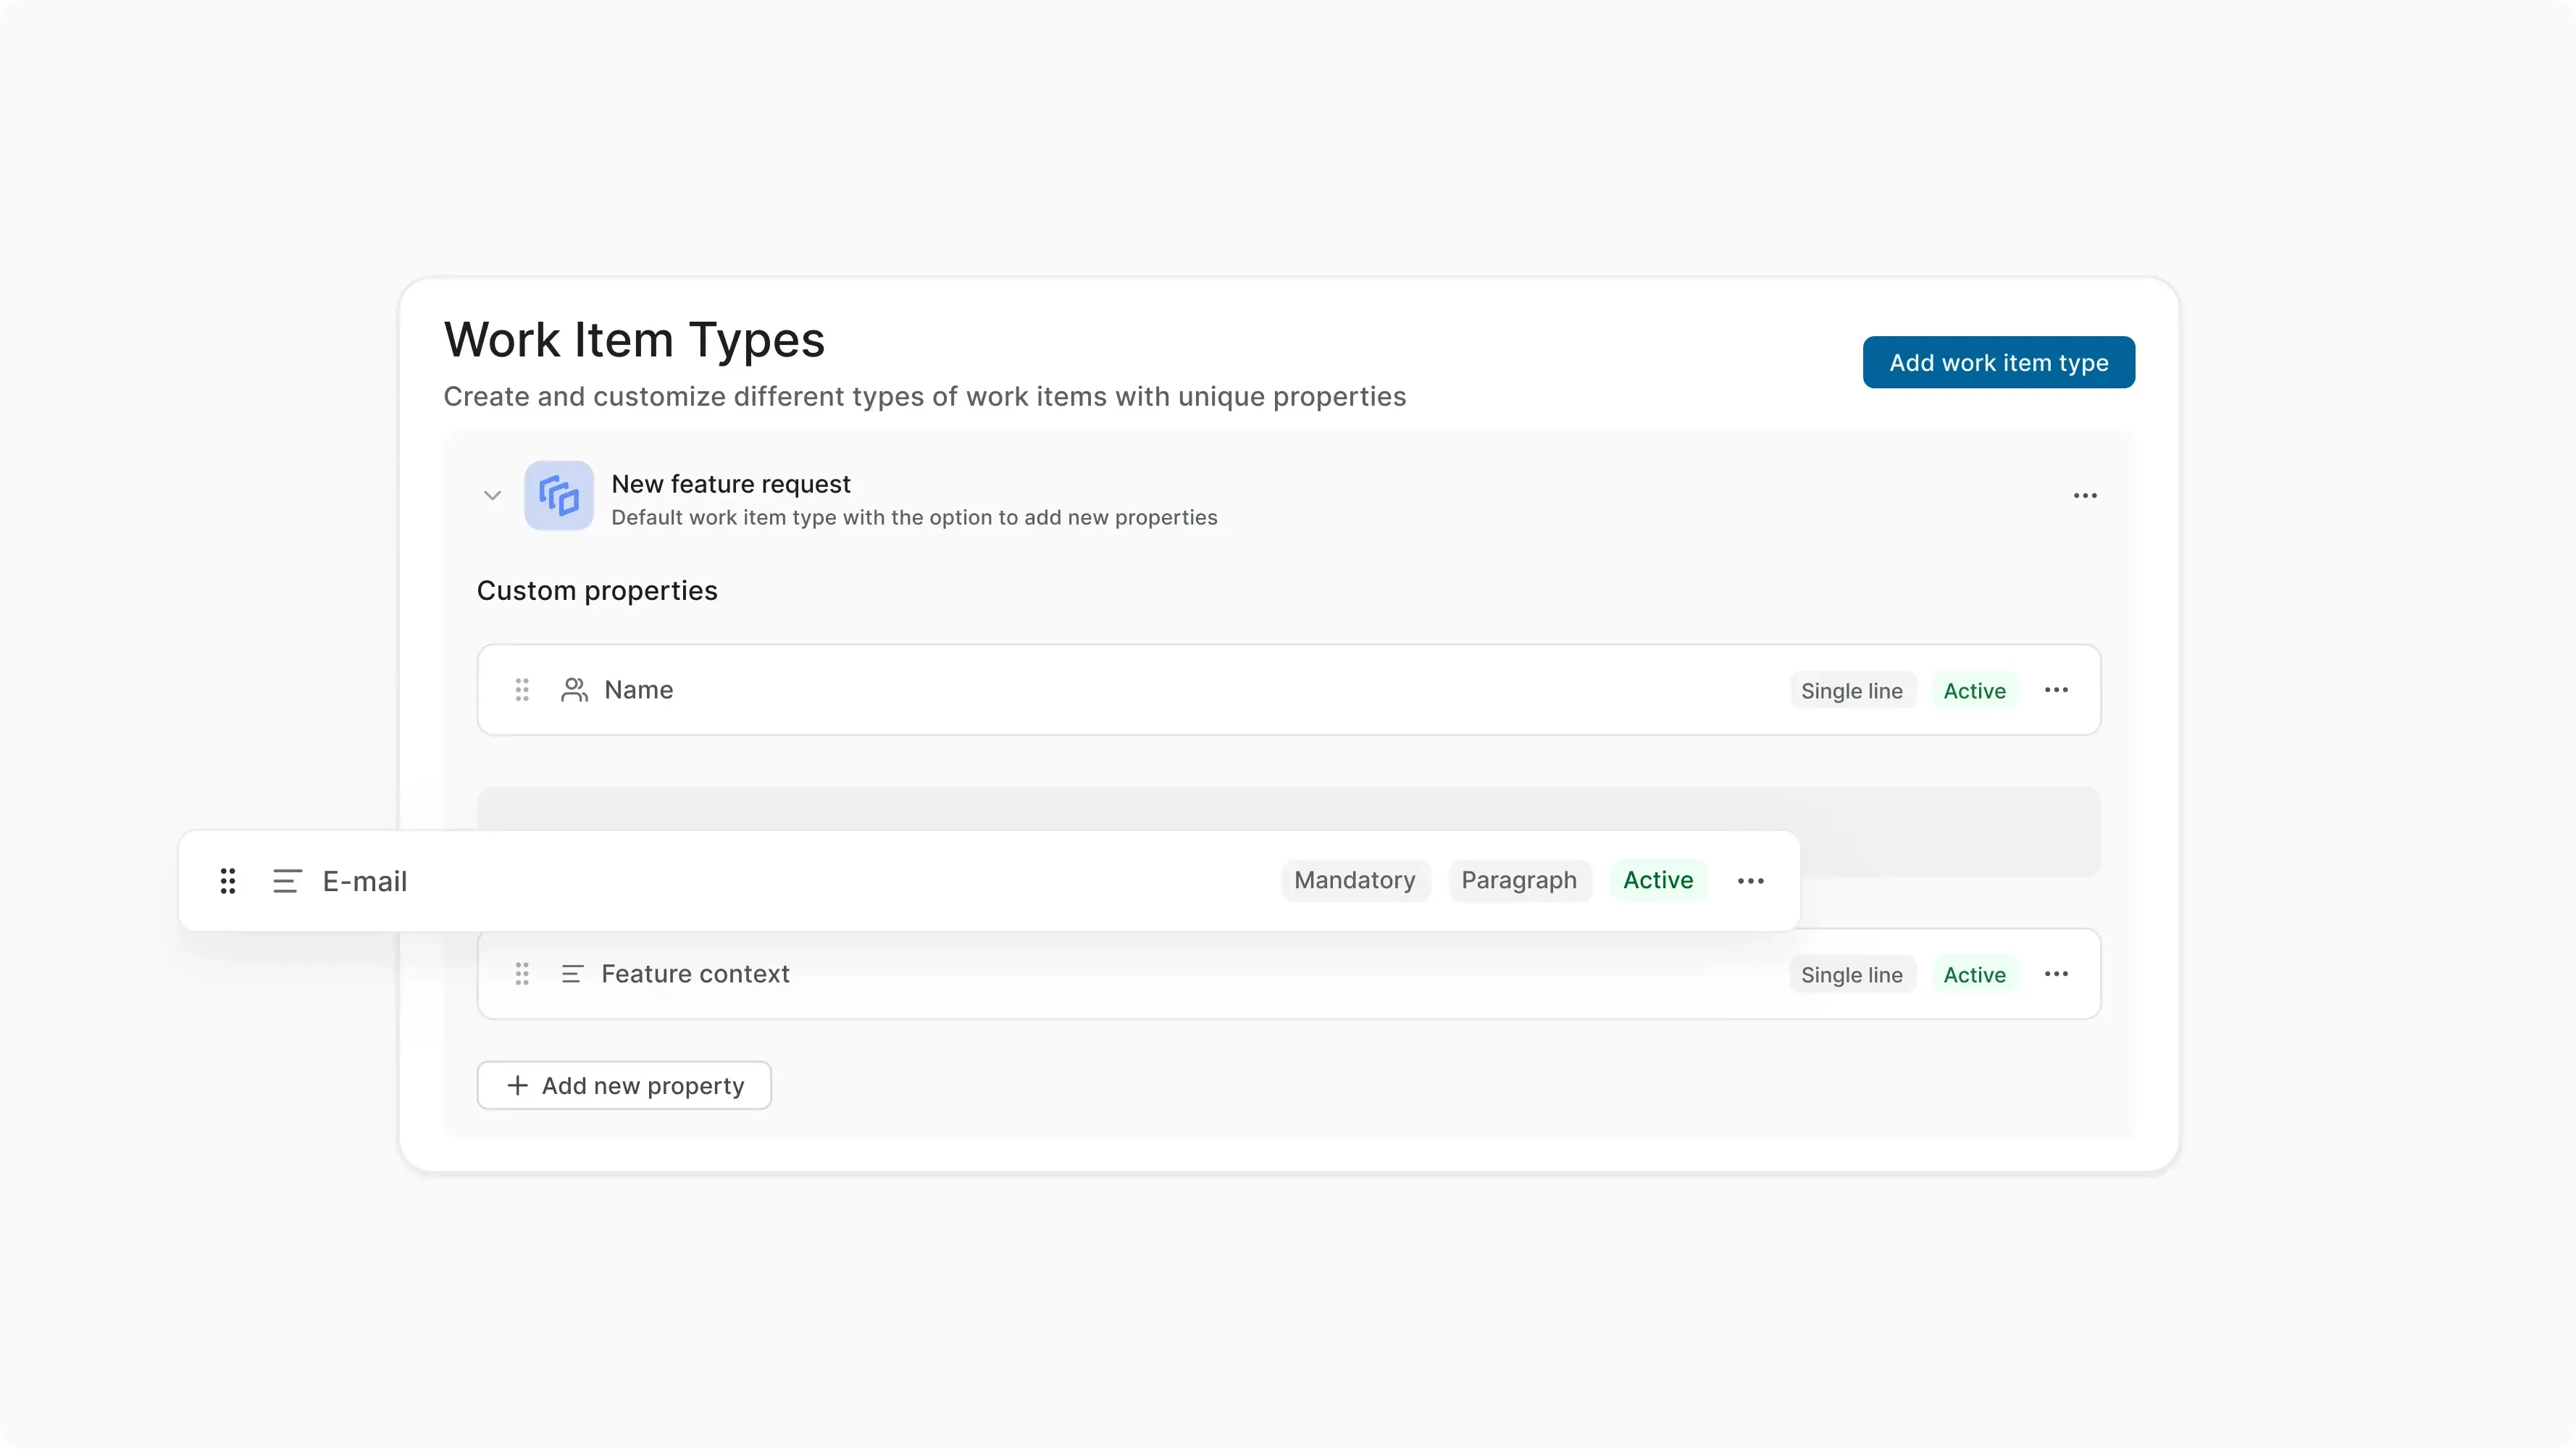The width and height of the screenshot is (2576, 1449).
Task: Click the text icon beside Feature context
Action: 571,973
